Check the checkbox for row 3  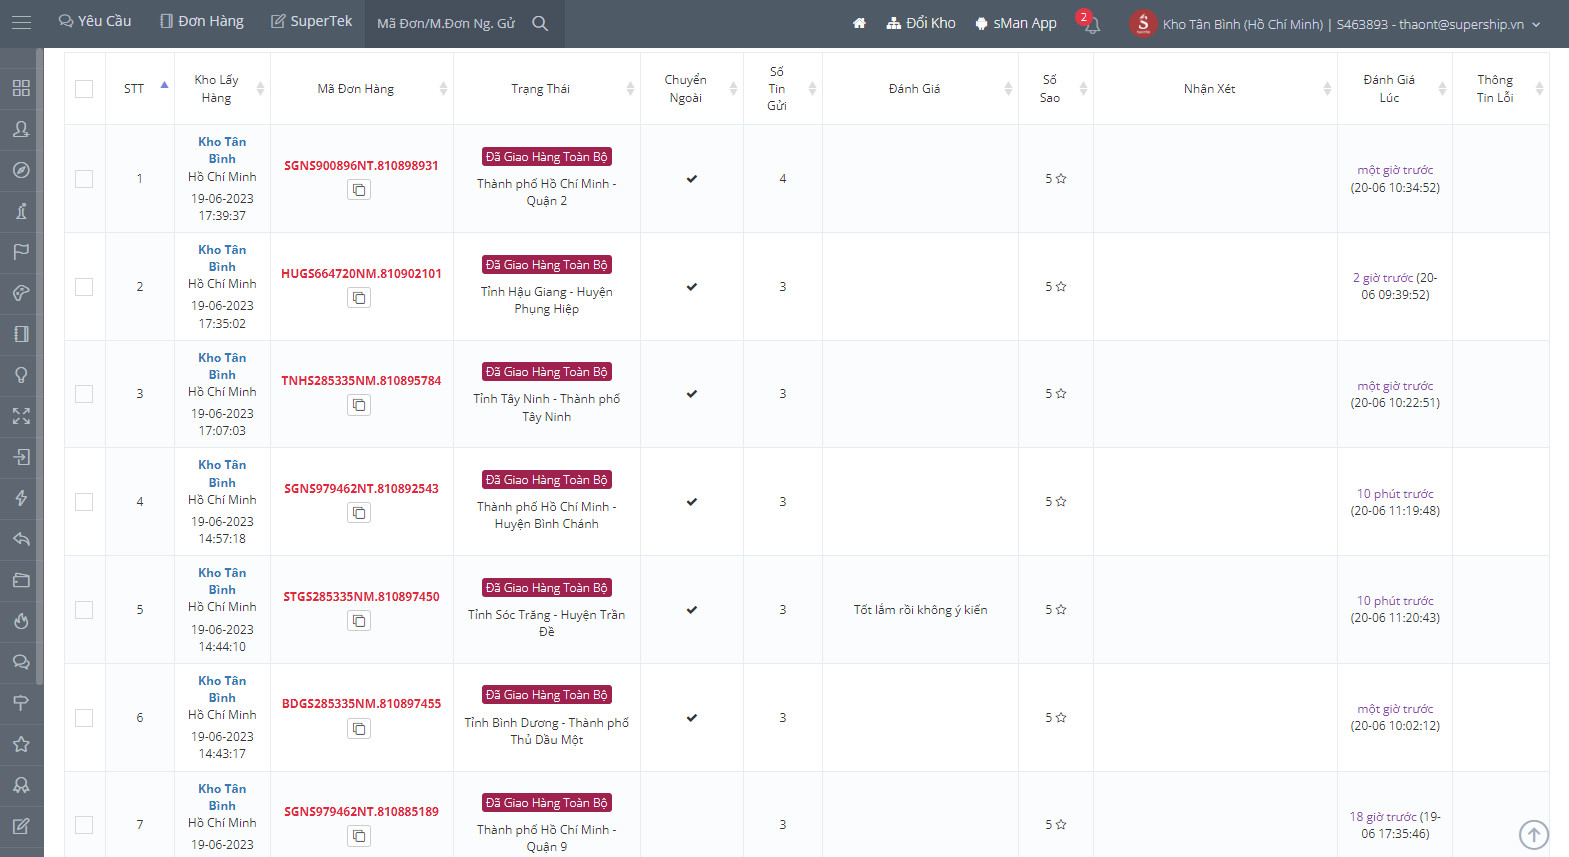coord(84,394)
